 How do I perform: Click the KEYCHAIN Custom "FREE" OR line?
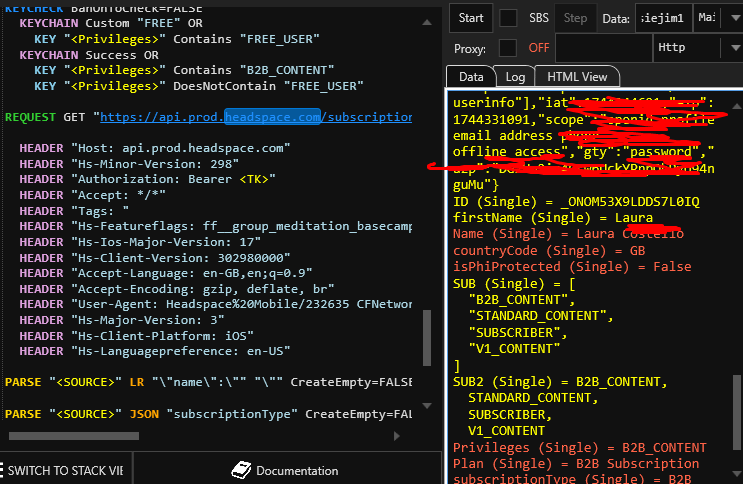click(111, 23)
